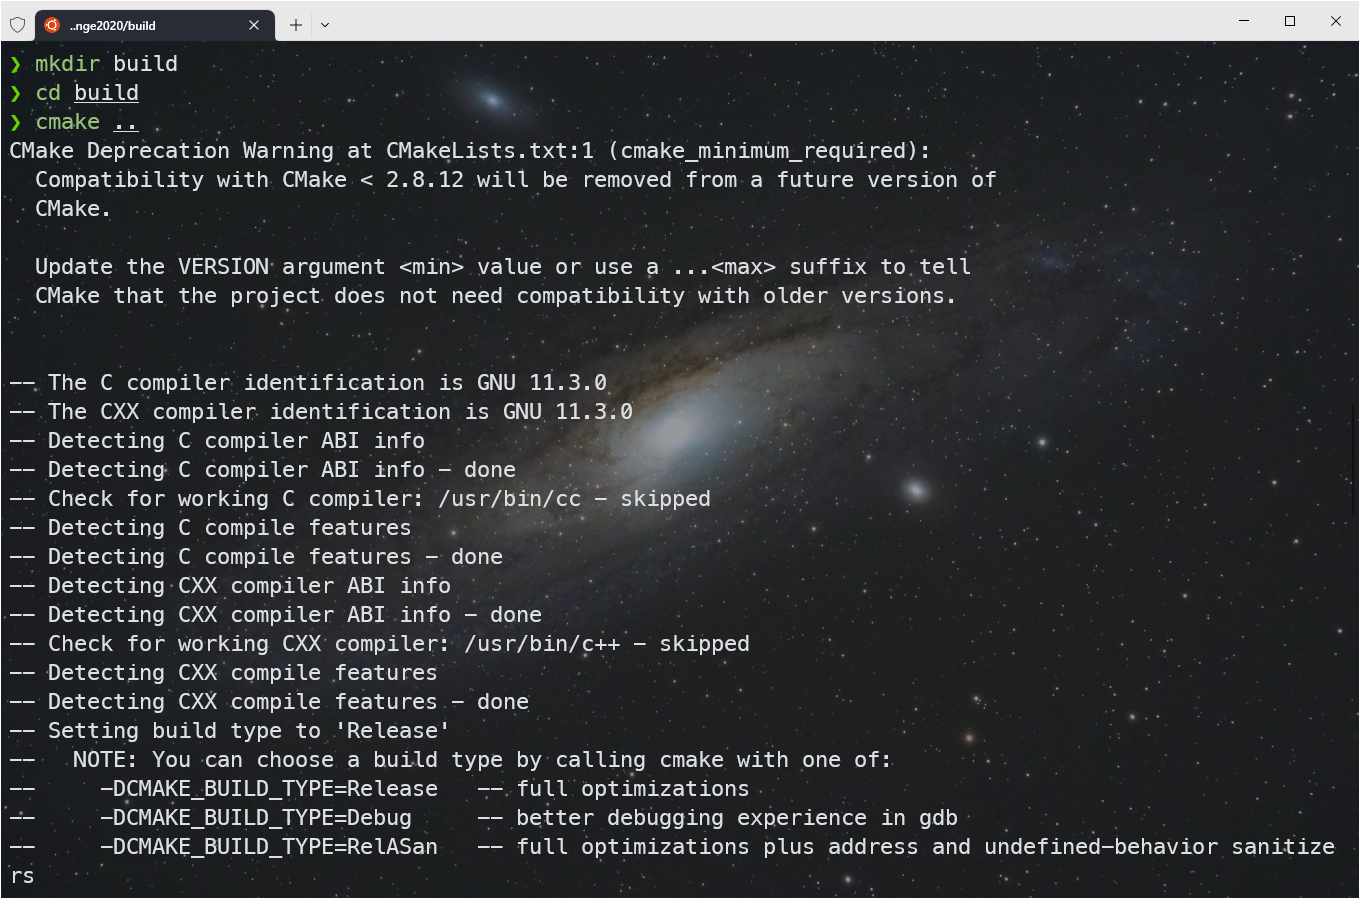Click the CMake Deprecation Warning line
The width and height of the screenshot is (1360, 899).
[470, 151]
